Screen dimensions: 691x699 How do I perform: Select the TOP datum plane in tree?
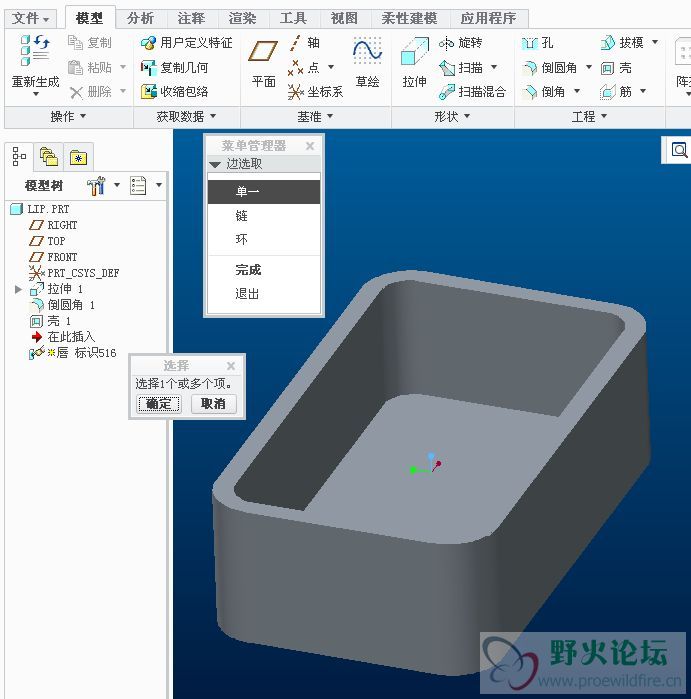click(47, 241)
